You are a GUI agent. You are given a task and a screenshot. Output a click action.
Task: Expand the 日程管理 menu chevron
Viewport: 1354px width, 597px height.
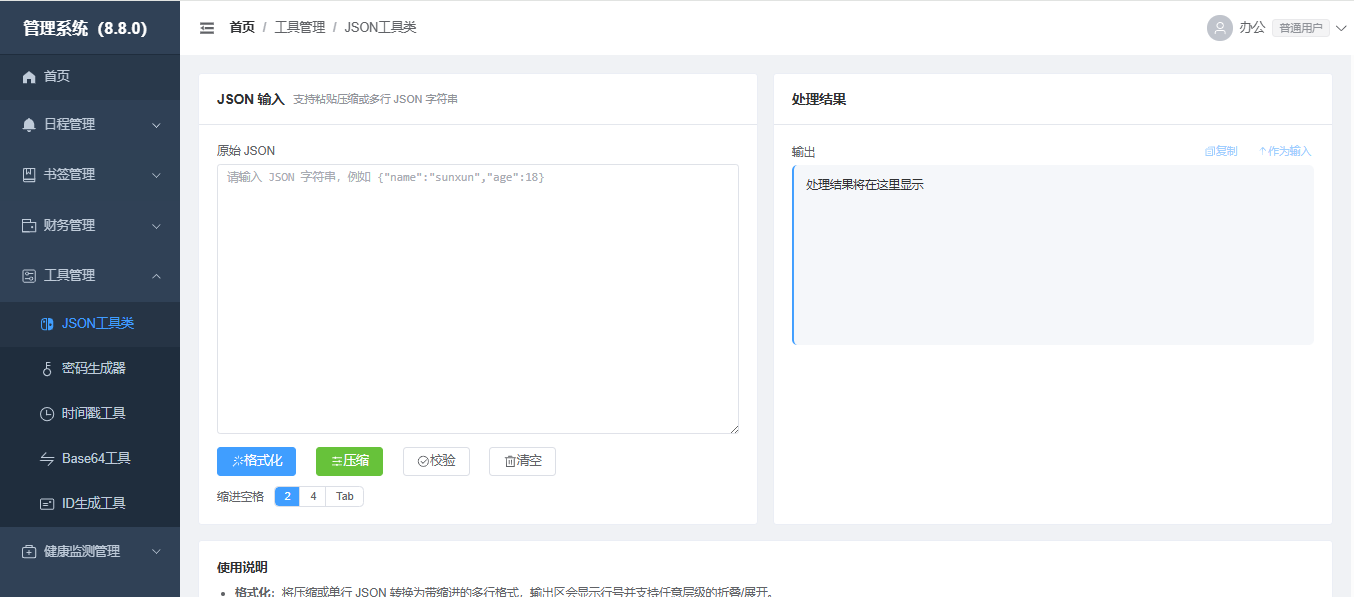click(156, 125)
